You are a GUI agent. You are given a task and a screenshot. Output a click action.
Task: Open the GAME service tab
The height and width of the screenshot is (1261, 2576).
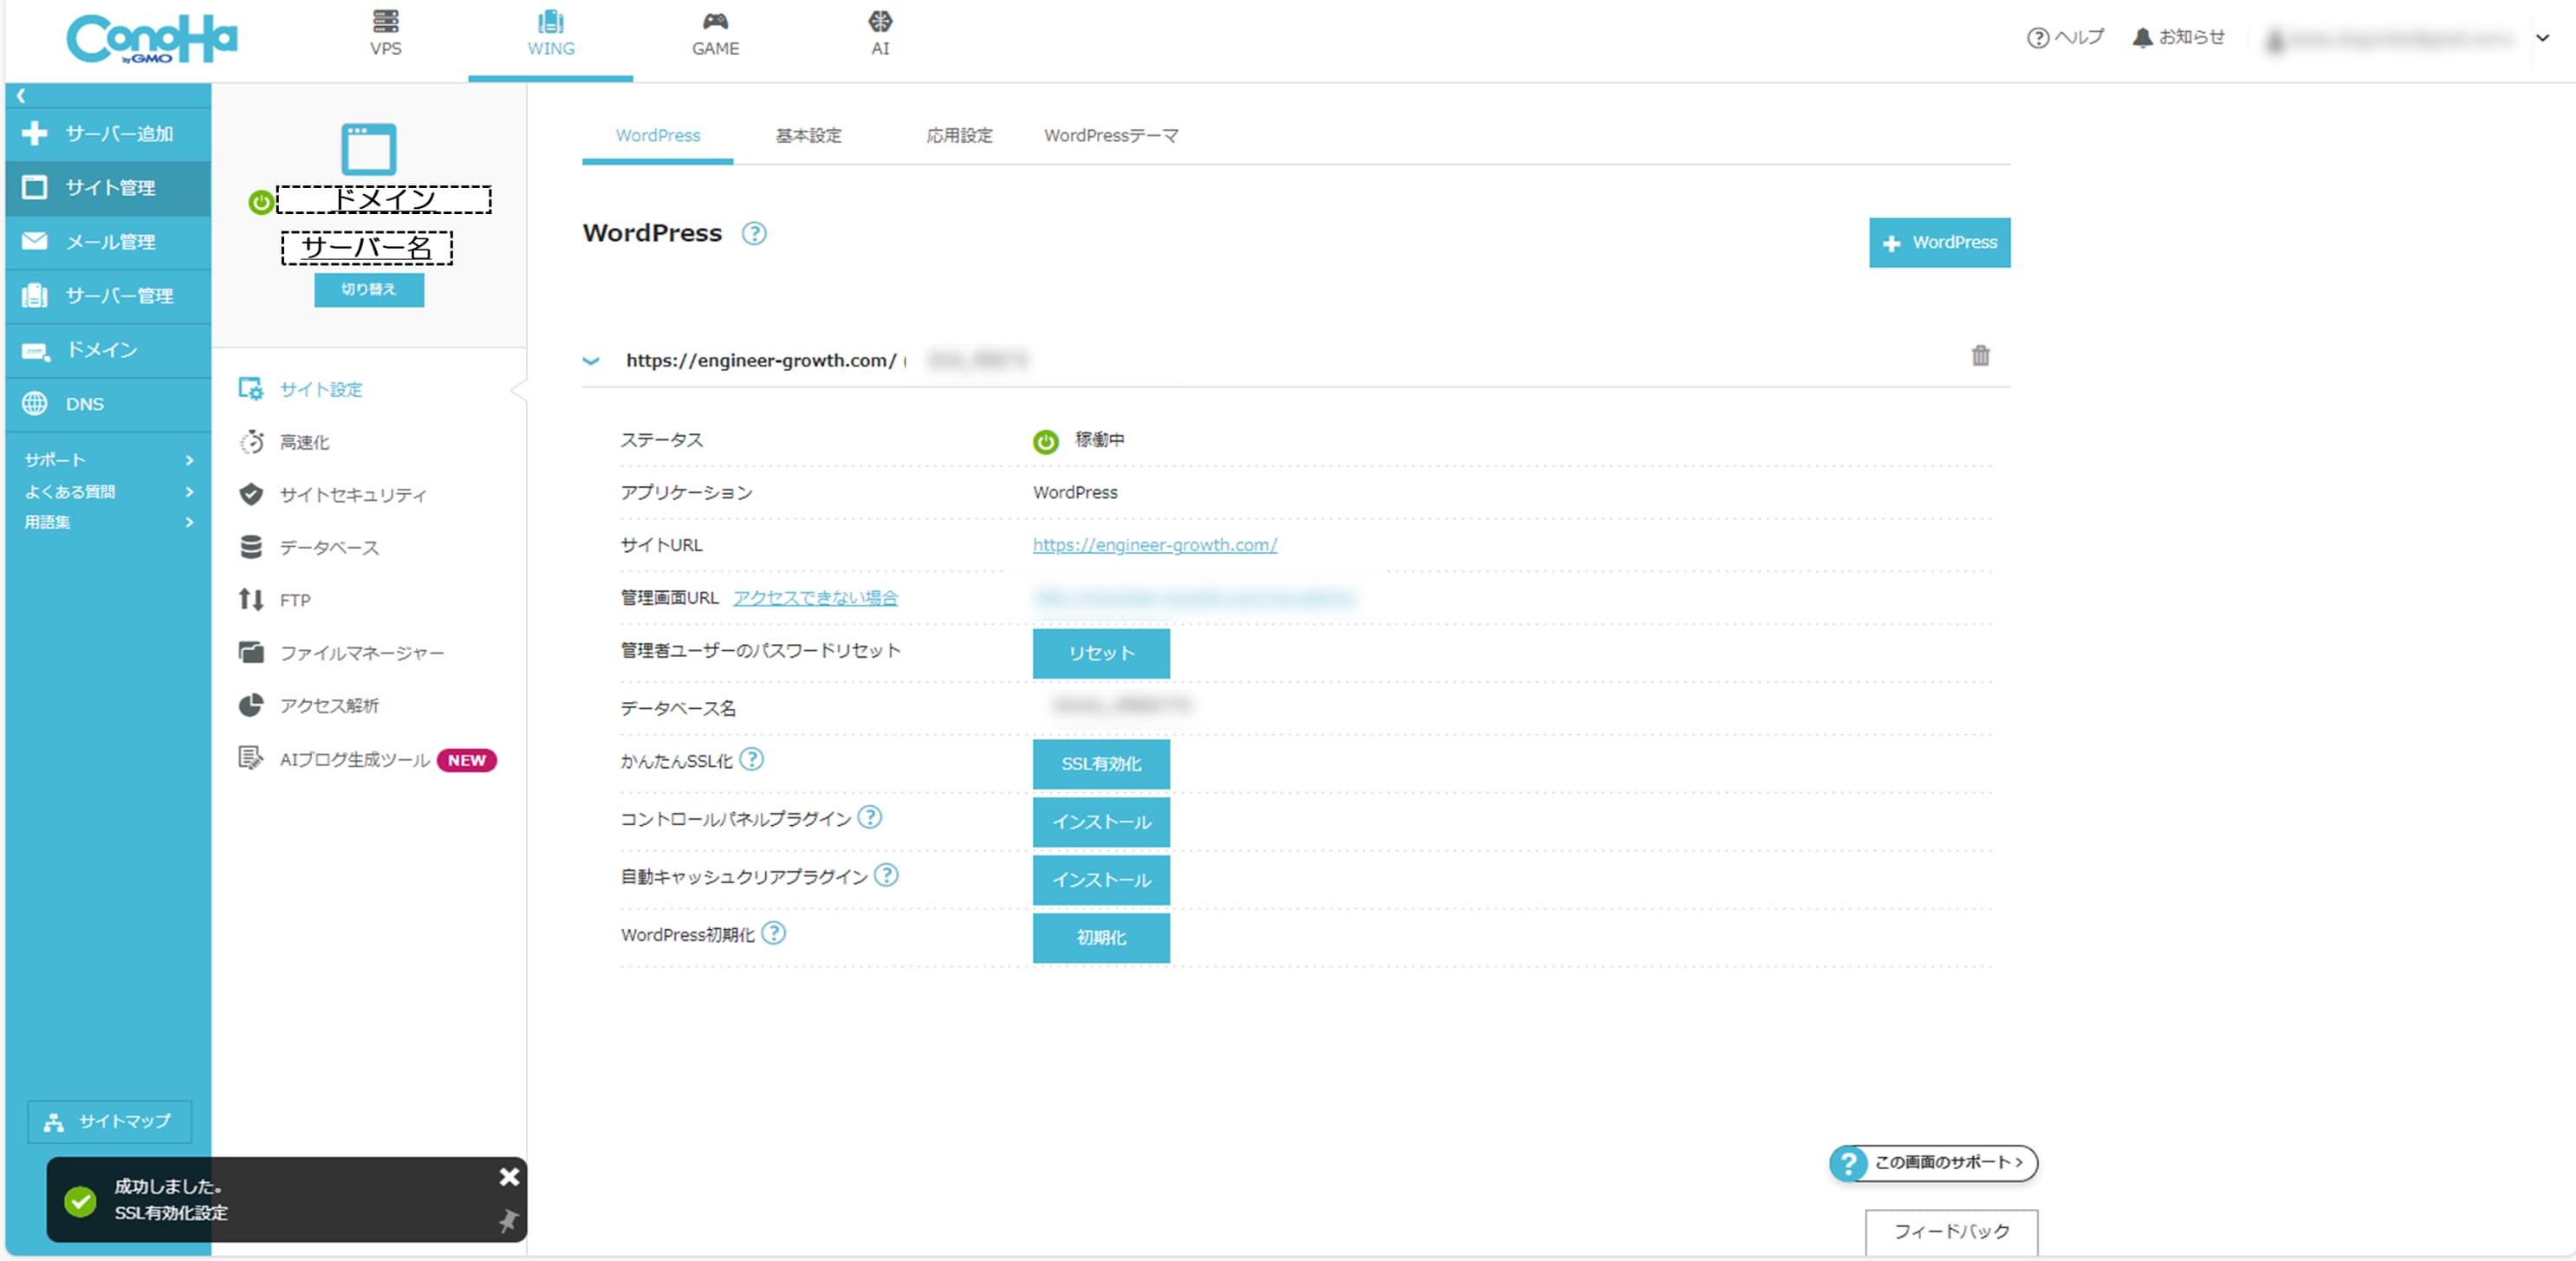pos(715,34)
